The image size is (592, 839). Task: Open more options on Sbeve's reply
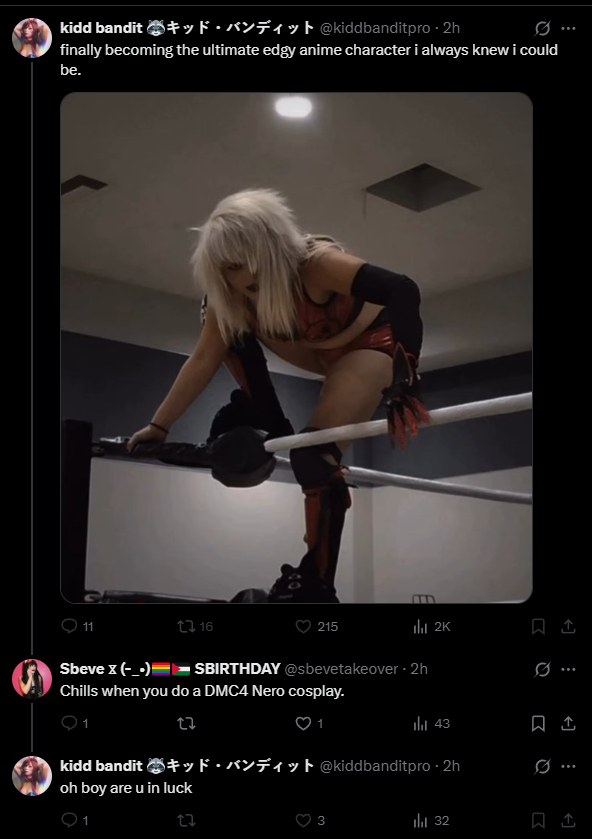[568, 669]
